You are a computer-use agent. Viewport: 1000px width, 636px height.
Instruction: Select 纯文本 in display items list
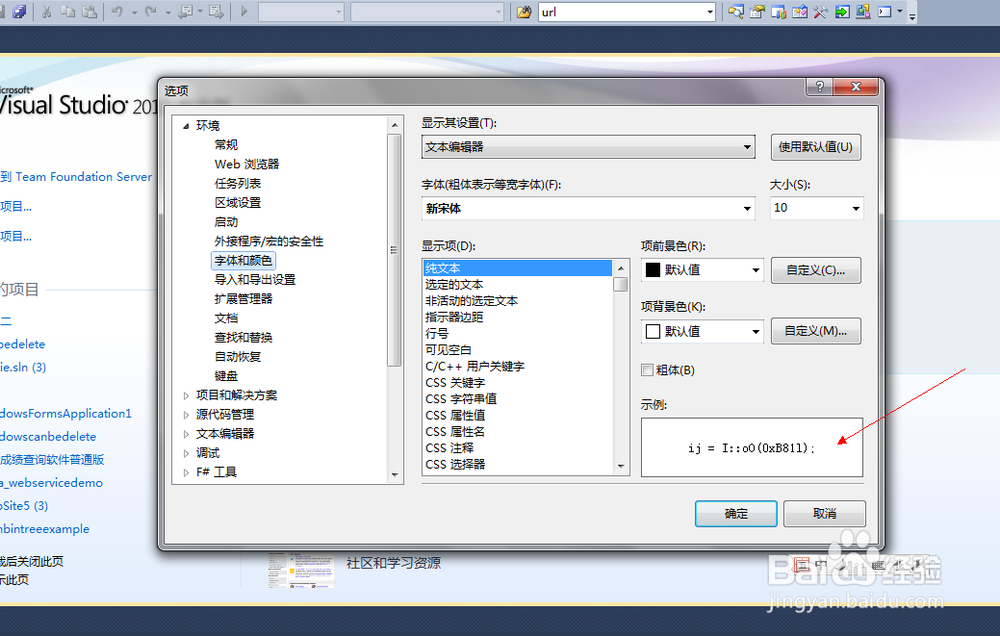[x=517, y=268]
